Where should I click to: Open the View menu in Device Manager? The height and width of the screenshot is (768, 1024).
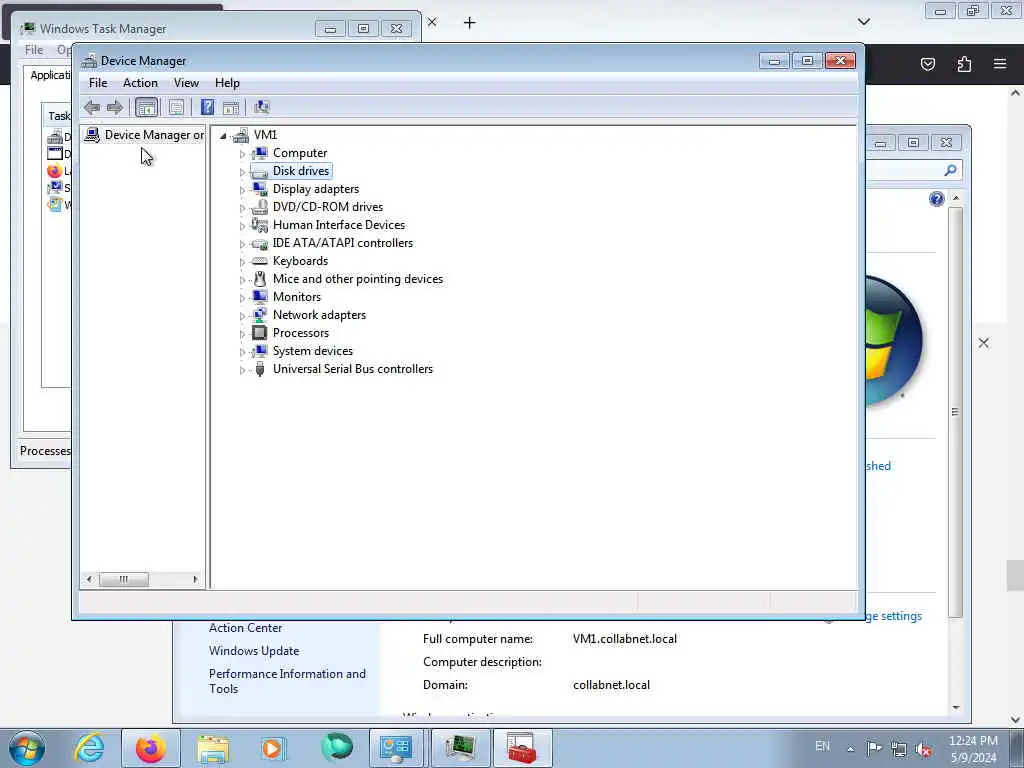point(186,83)
